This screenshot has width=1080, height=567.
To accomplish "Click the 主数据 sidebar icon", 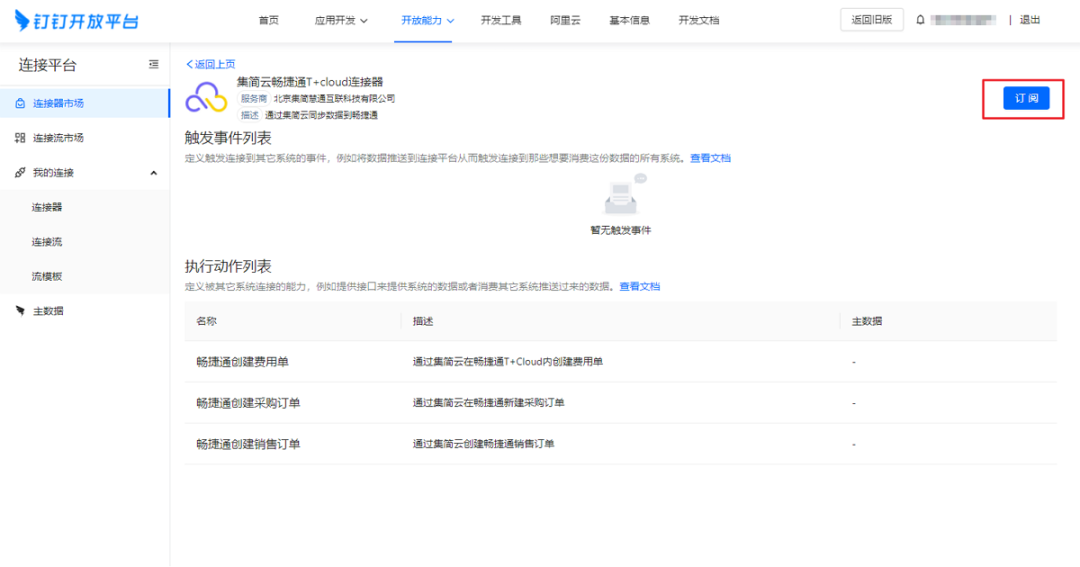I will [20, 311].
